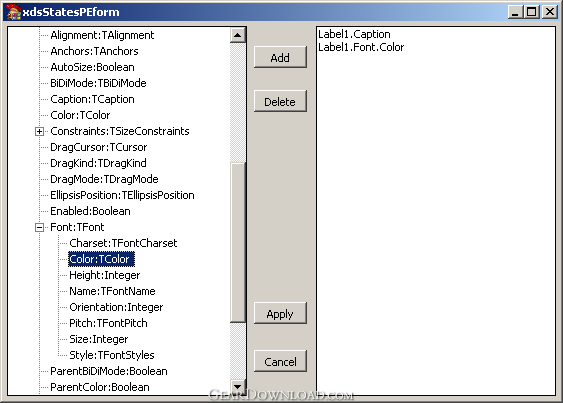
Task: Select the ParentColor:Boolean property
Action: coord(100,387)
